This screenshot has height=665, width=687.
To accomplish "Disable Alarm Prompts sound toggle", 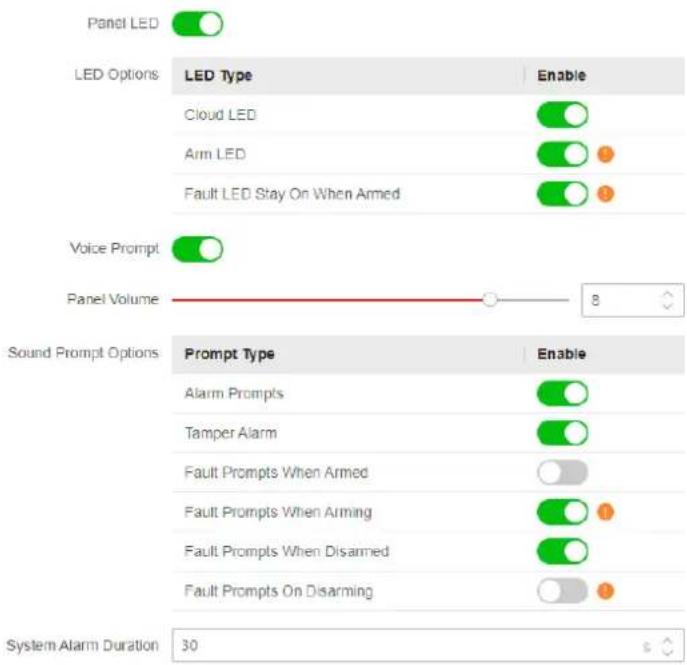I will tap(563, 393).
